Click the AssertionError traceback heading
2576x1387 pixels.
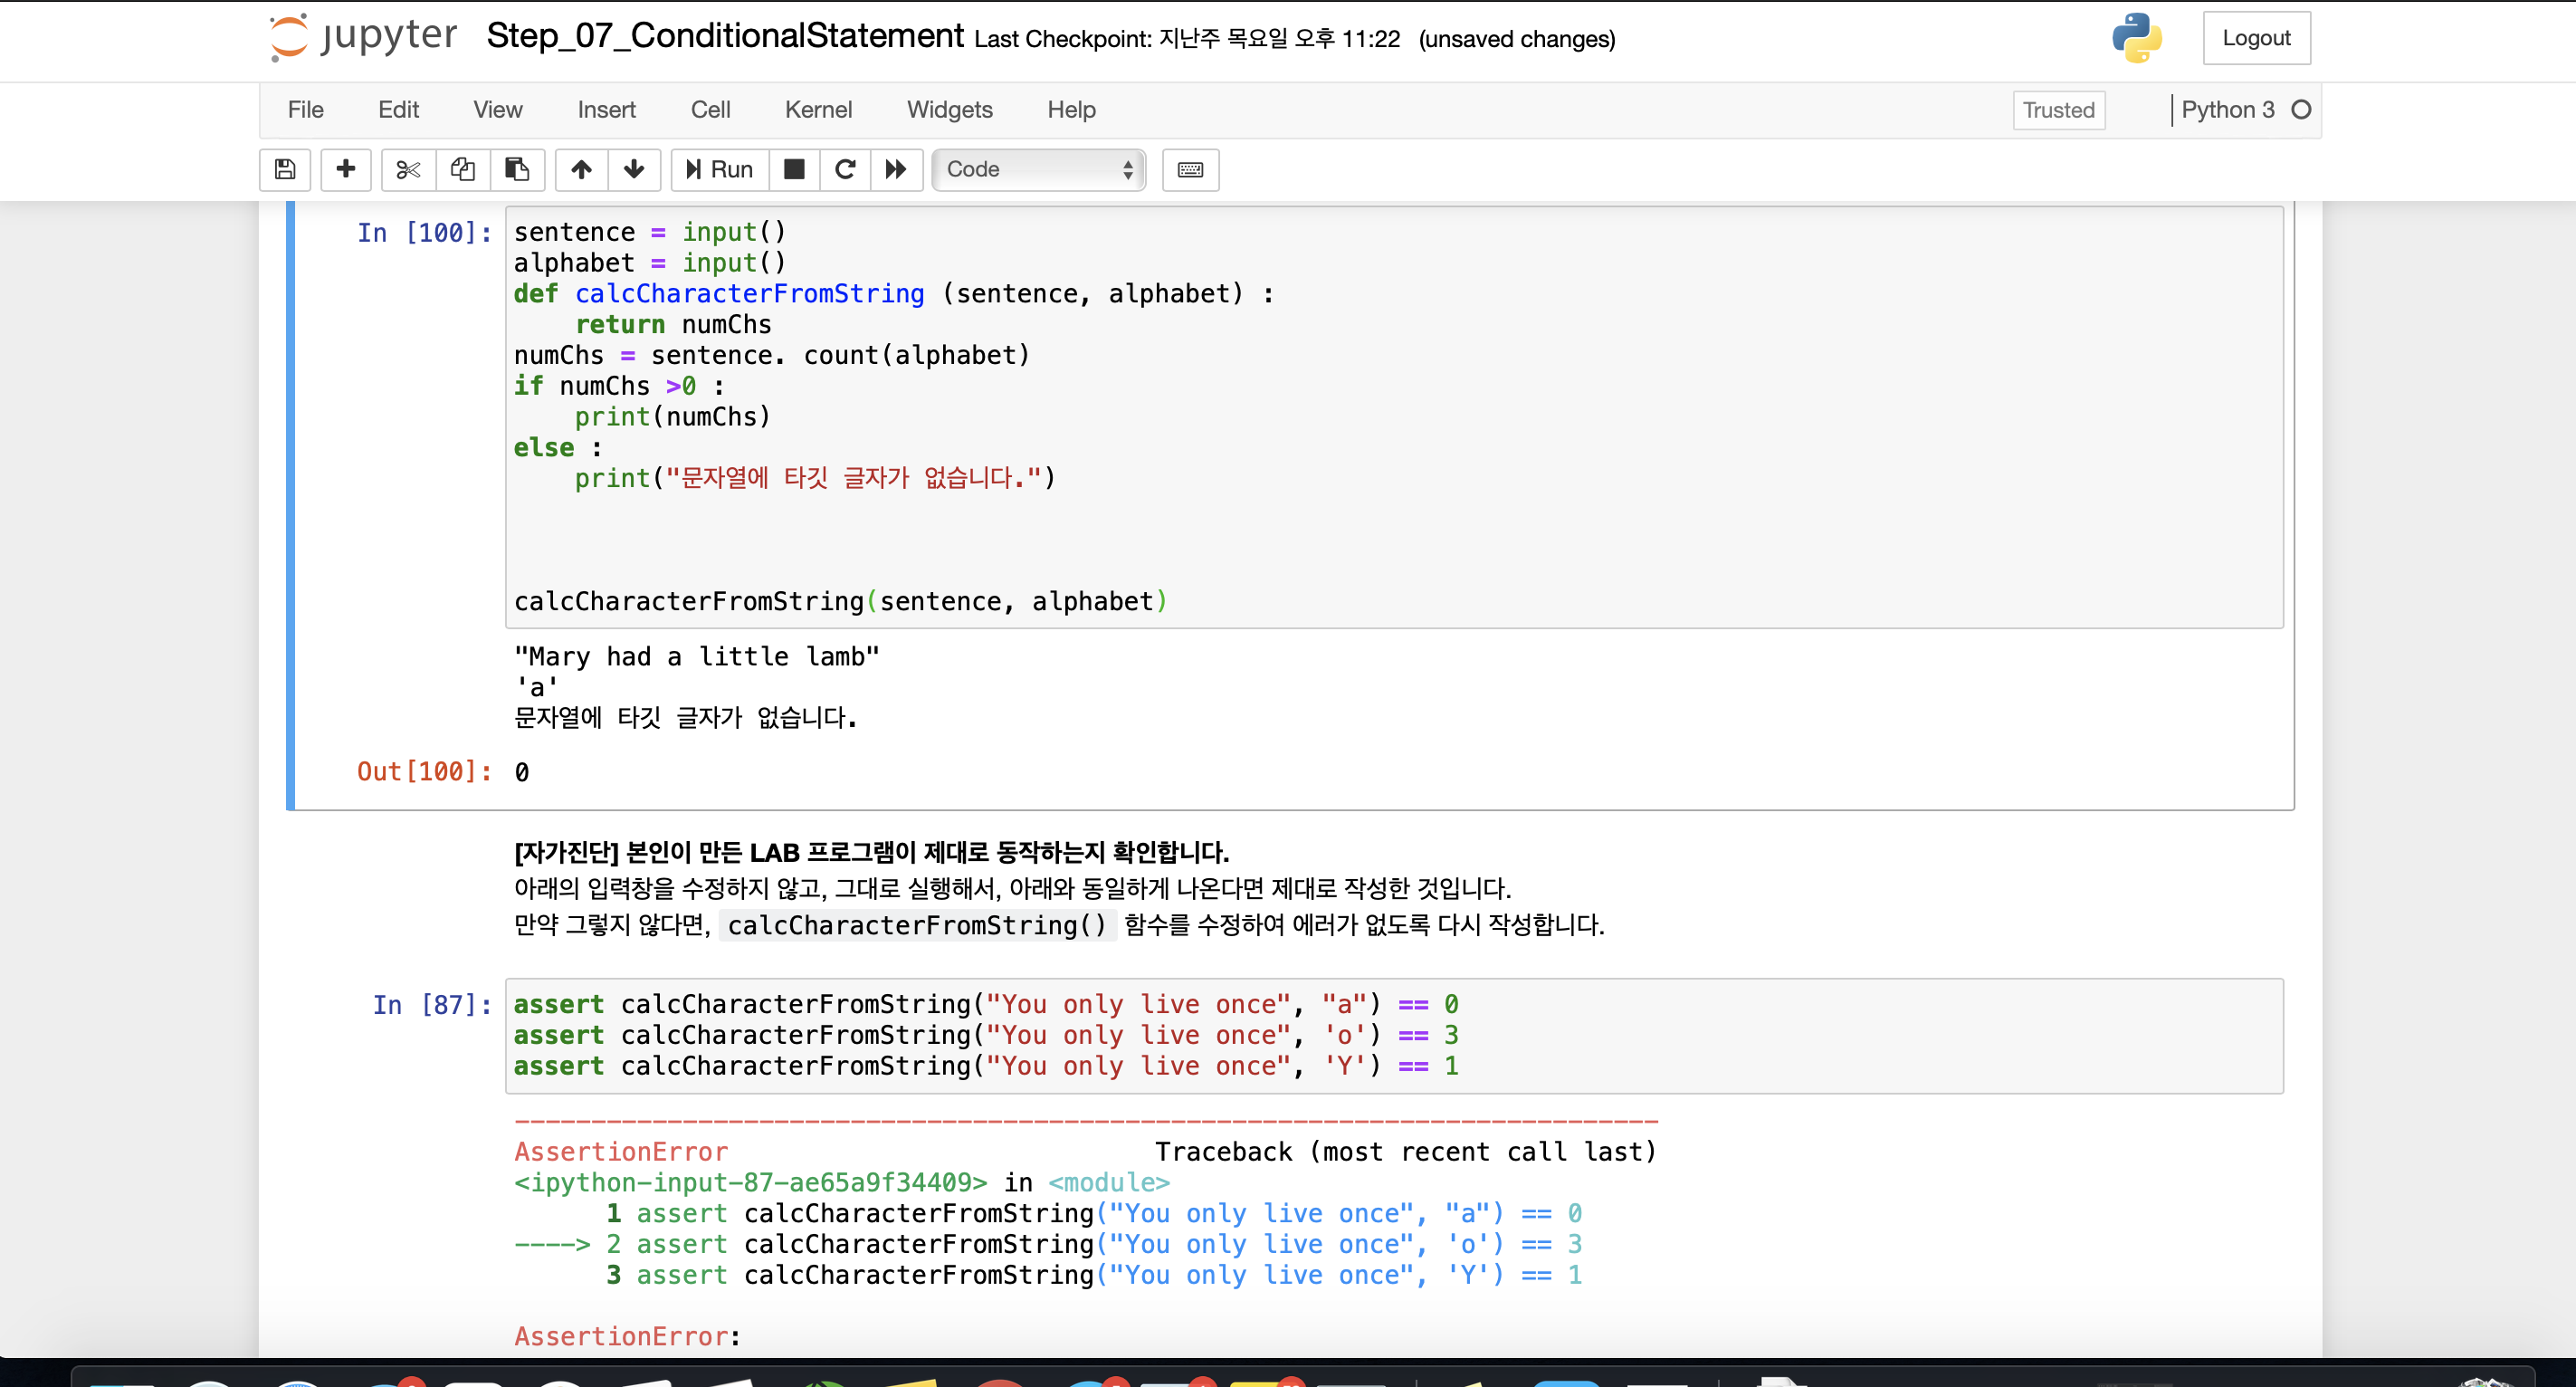click(621, 1152)
